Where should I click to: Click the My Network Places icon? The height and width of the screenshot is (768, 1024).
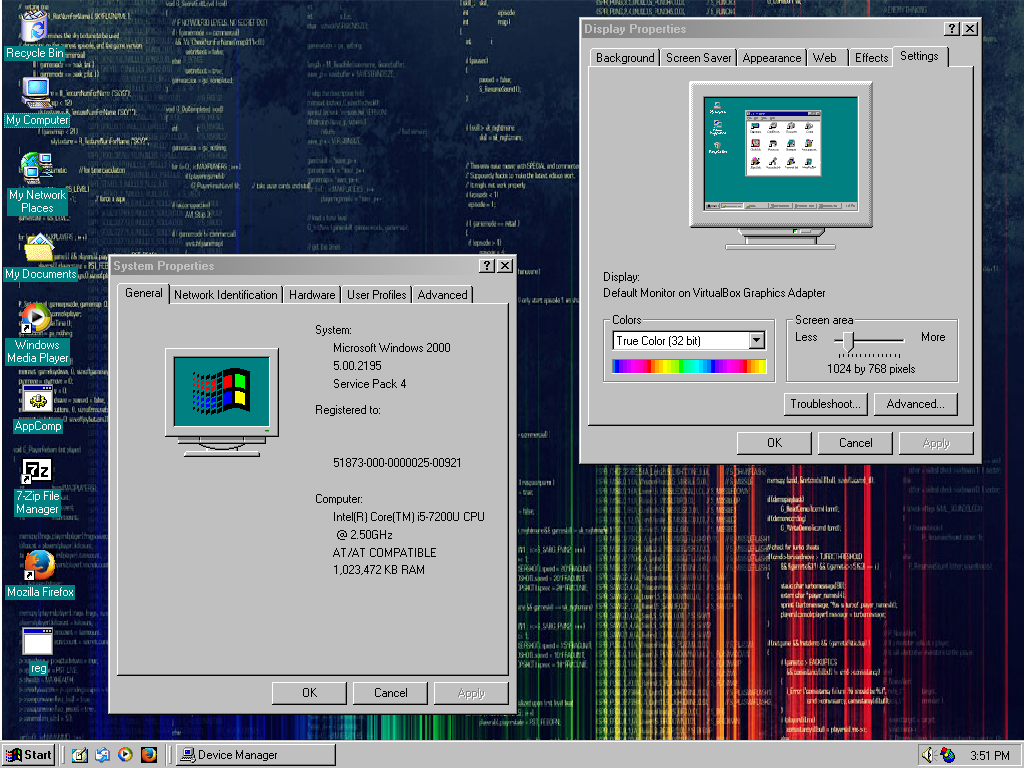coord(37,167)
